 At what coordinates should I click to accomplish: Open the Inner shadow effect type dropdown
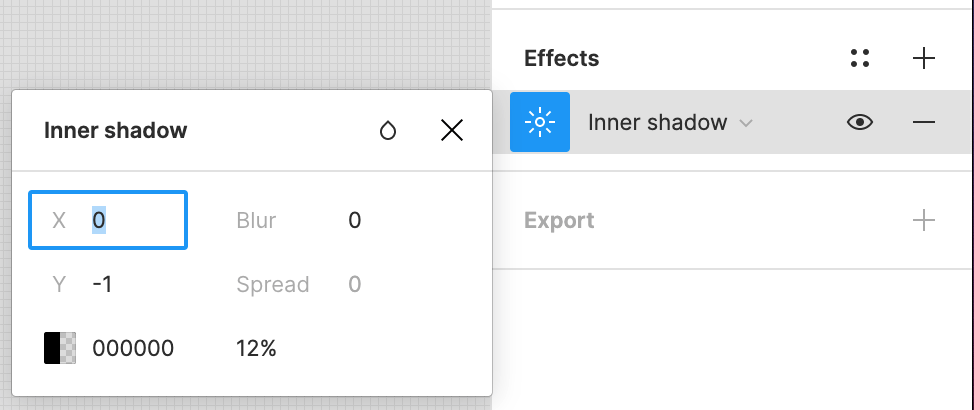[670, 122]
